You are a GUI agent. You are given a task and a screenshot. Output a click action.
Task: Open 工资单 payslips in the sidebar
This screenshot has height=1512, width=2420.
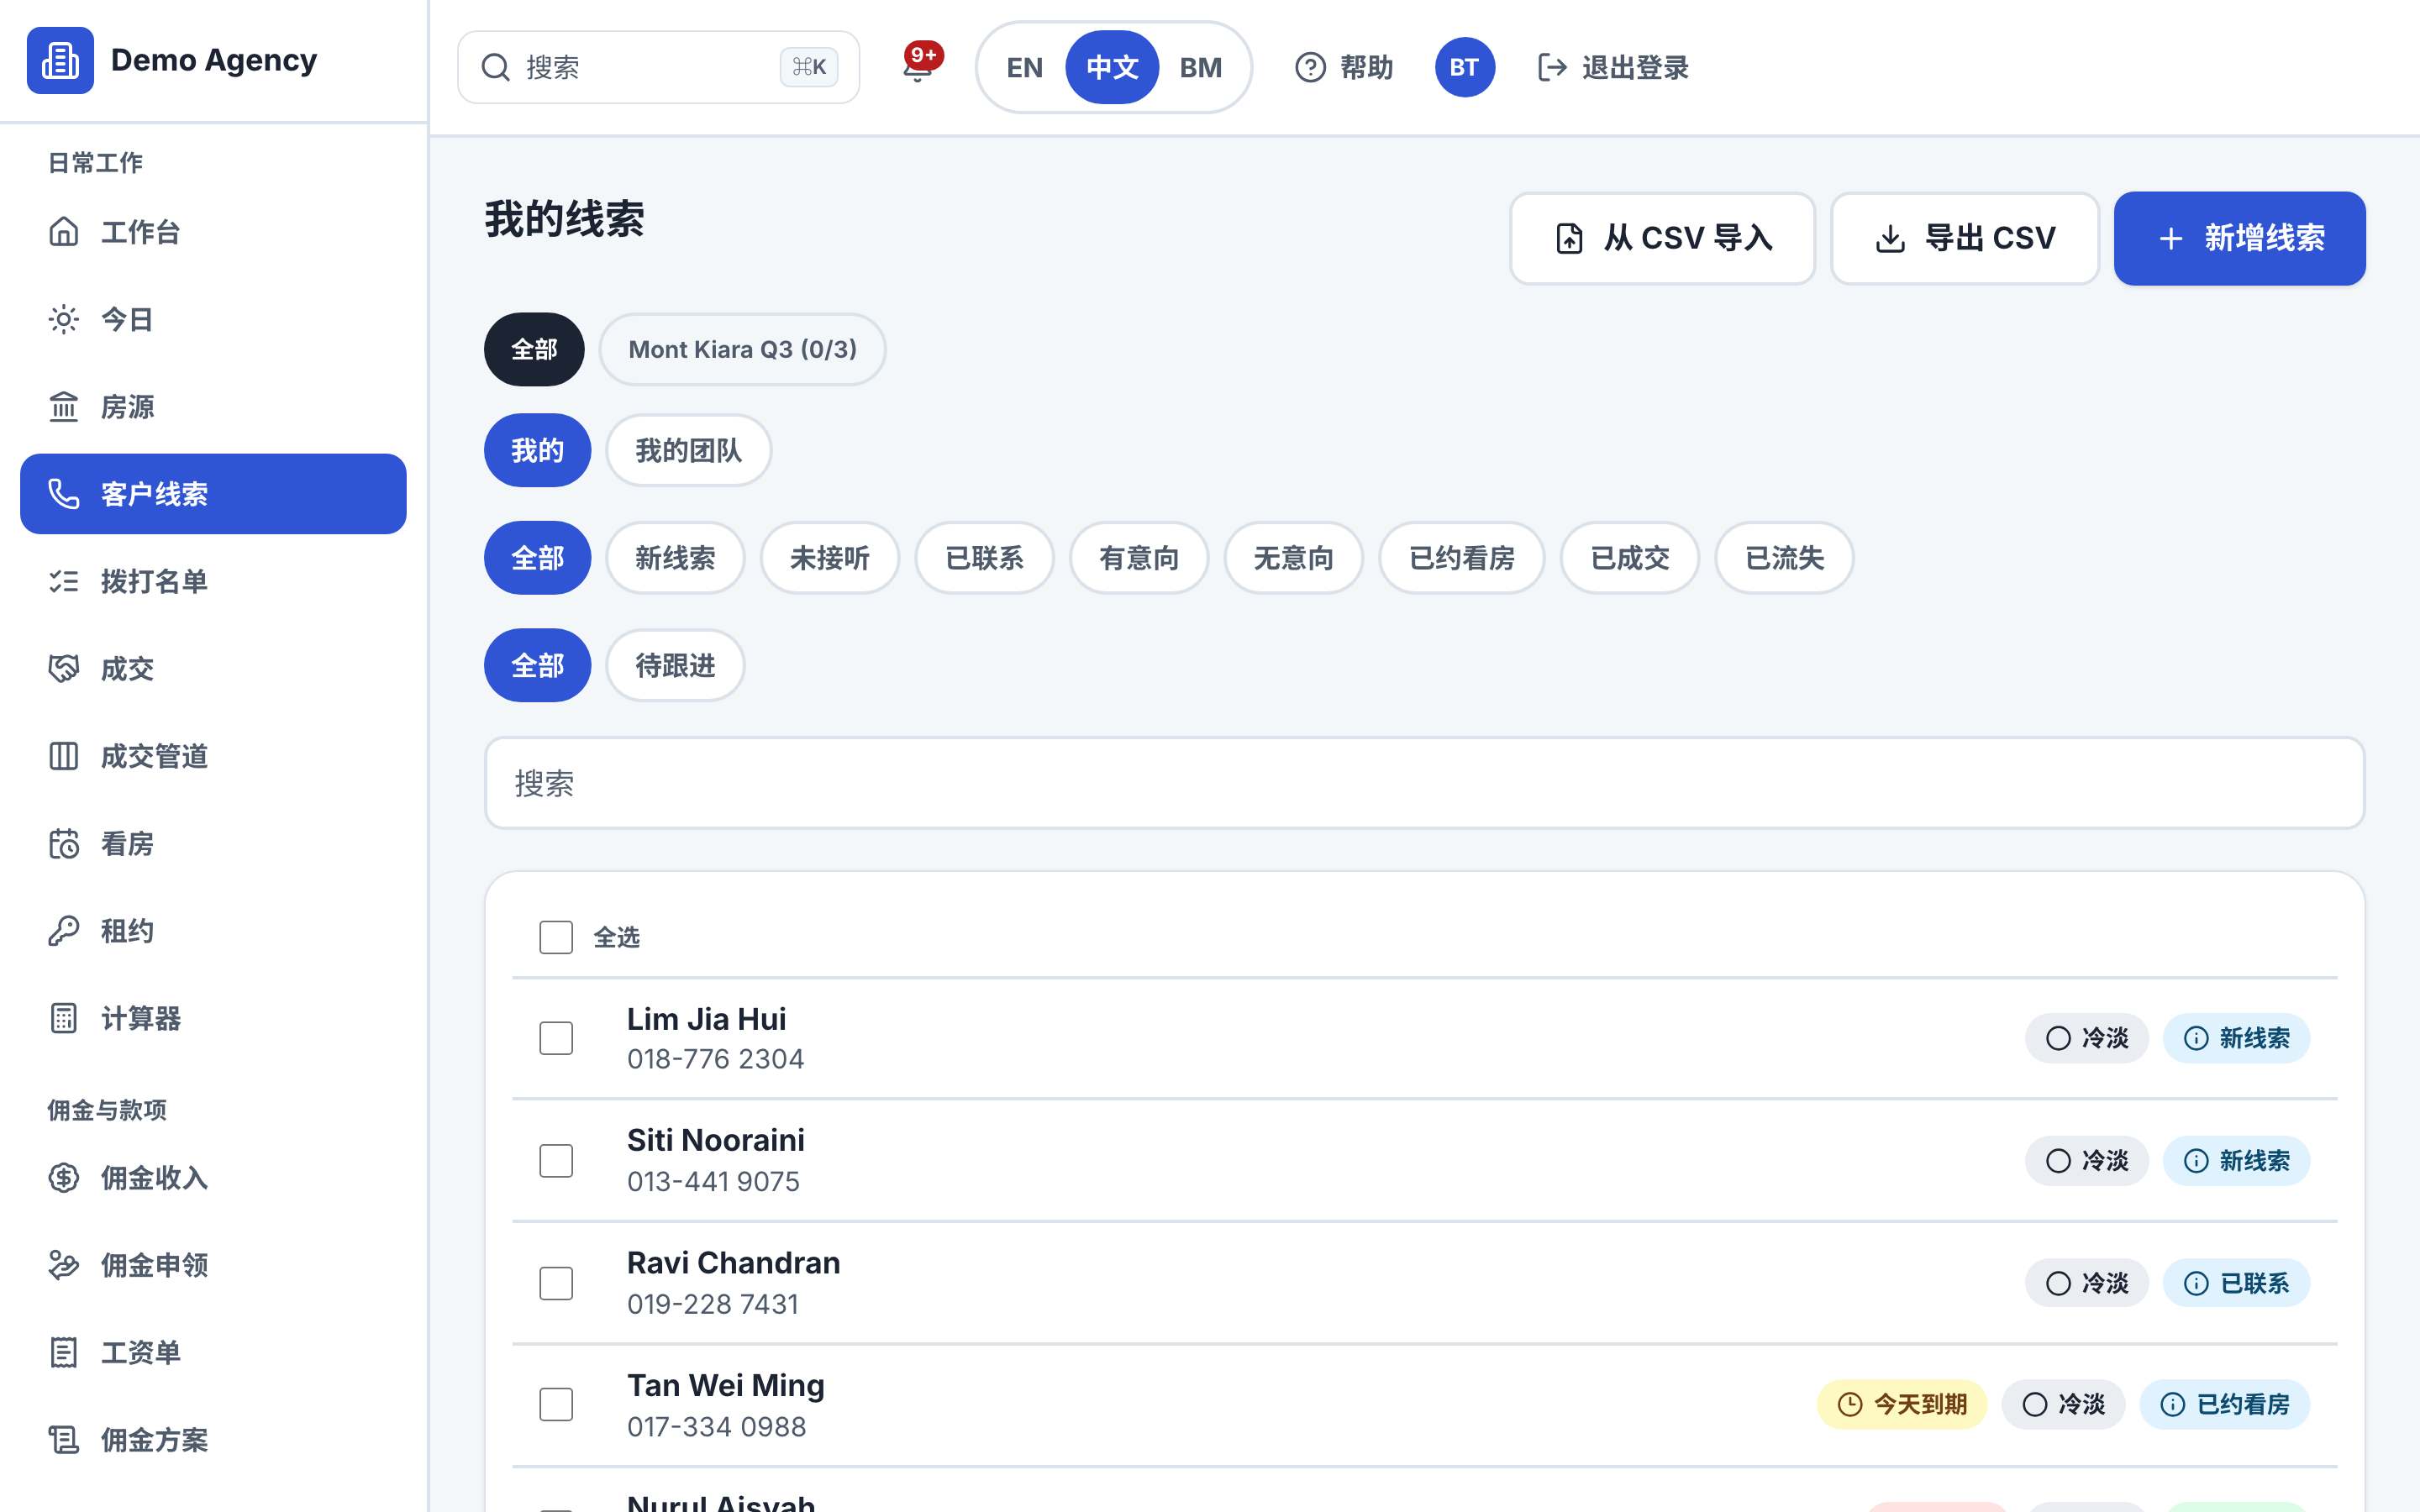[x=213, y=1352]
